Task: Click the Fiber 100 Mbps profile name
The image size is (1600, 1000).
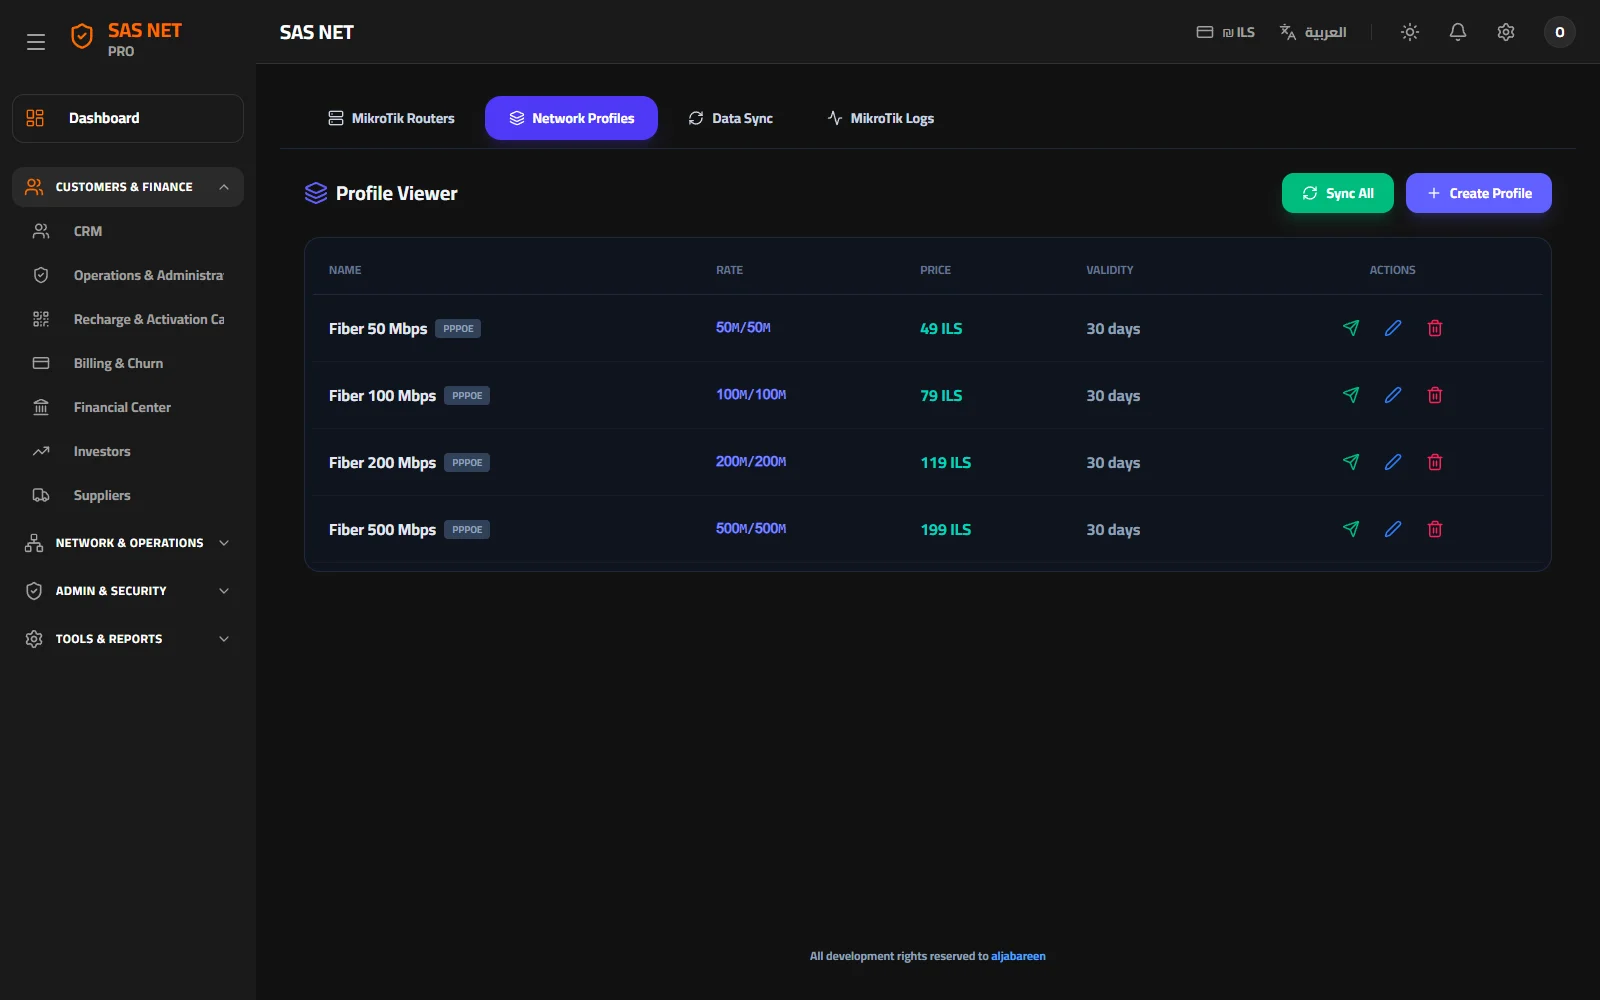Action: coord(382,396)
